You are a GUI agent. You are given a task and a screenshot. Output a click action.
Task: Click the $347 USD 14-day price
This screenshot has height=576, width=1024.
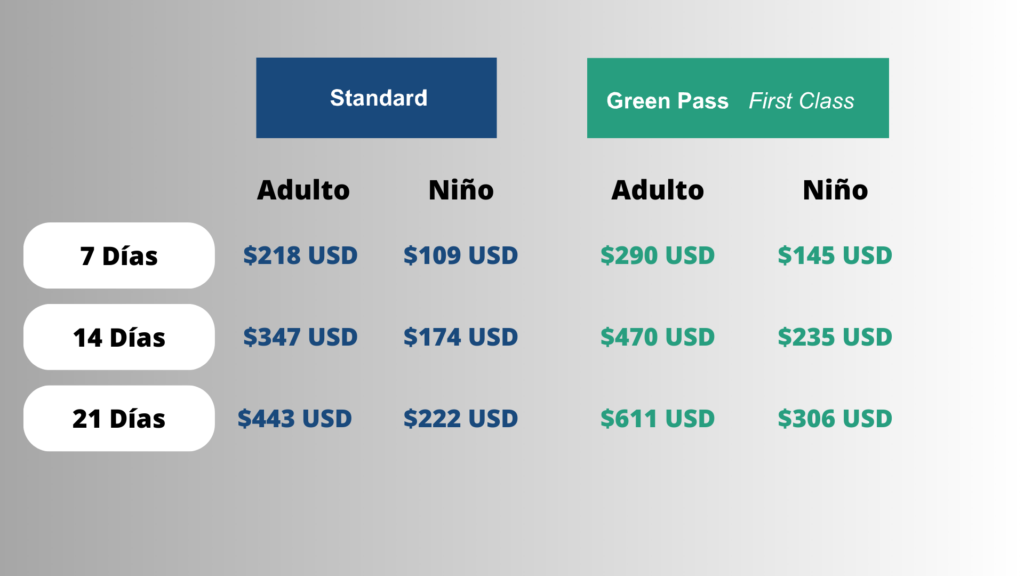300,337
